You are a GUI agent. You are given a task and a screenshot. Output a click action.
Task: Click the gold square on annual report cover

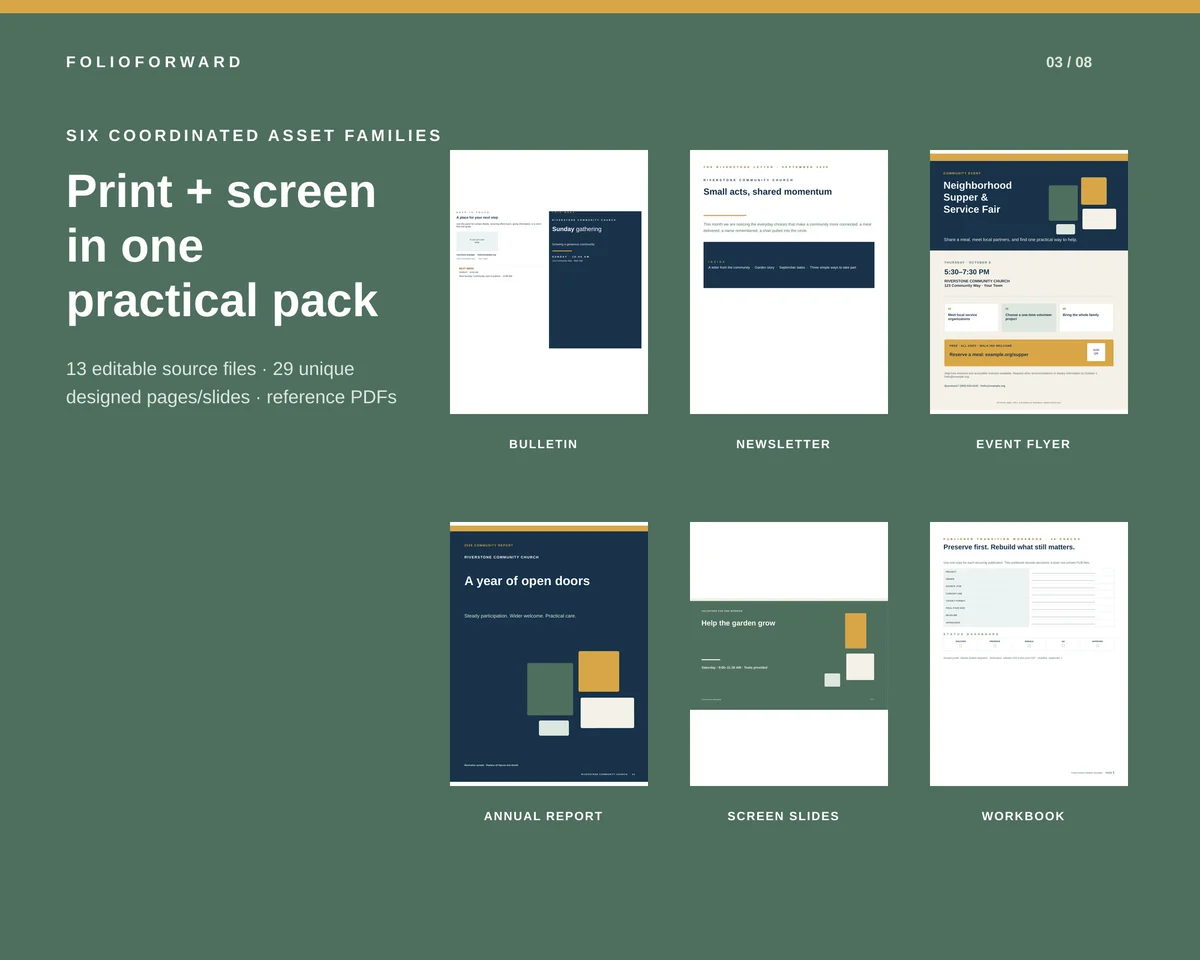599,671
